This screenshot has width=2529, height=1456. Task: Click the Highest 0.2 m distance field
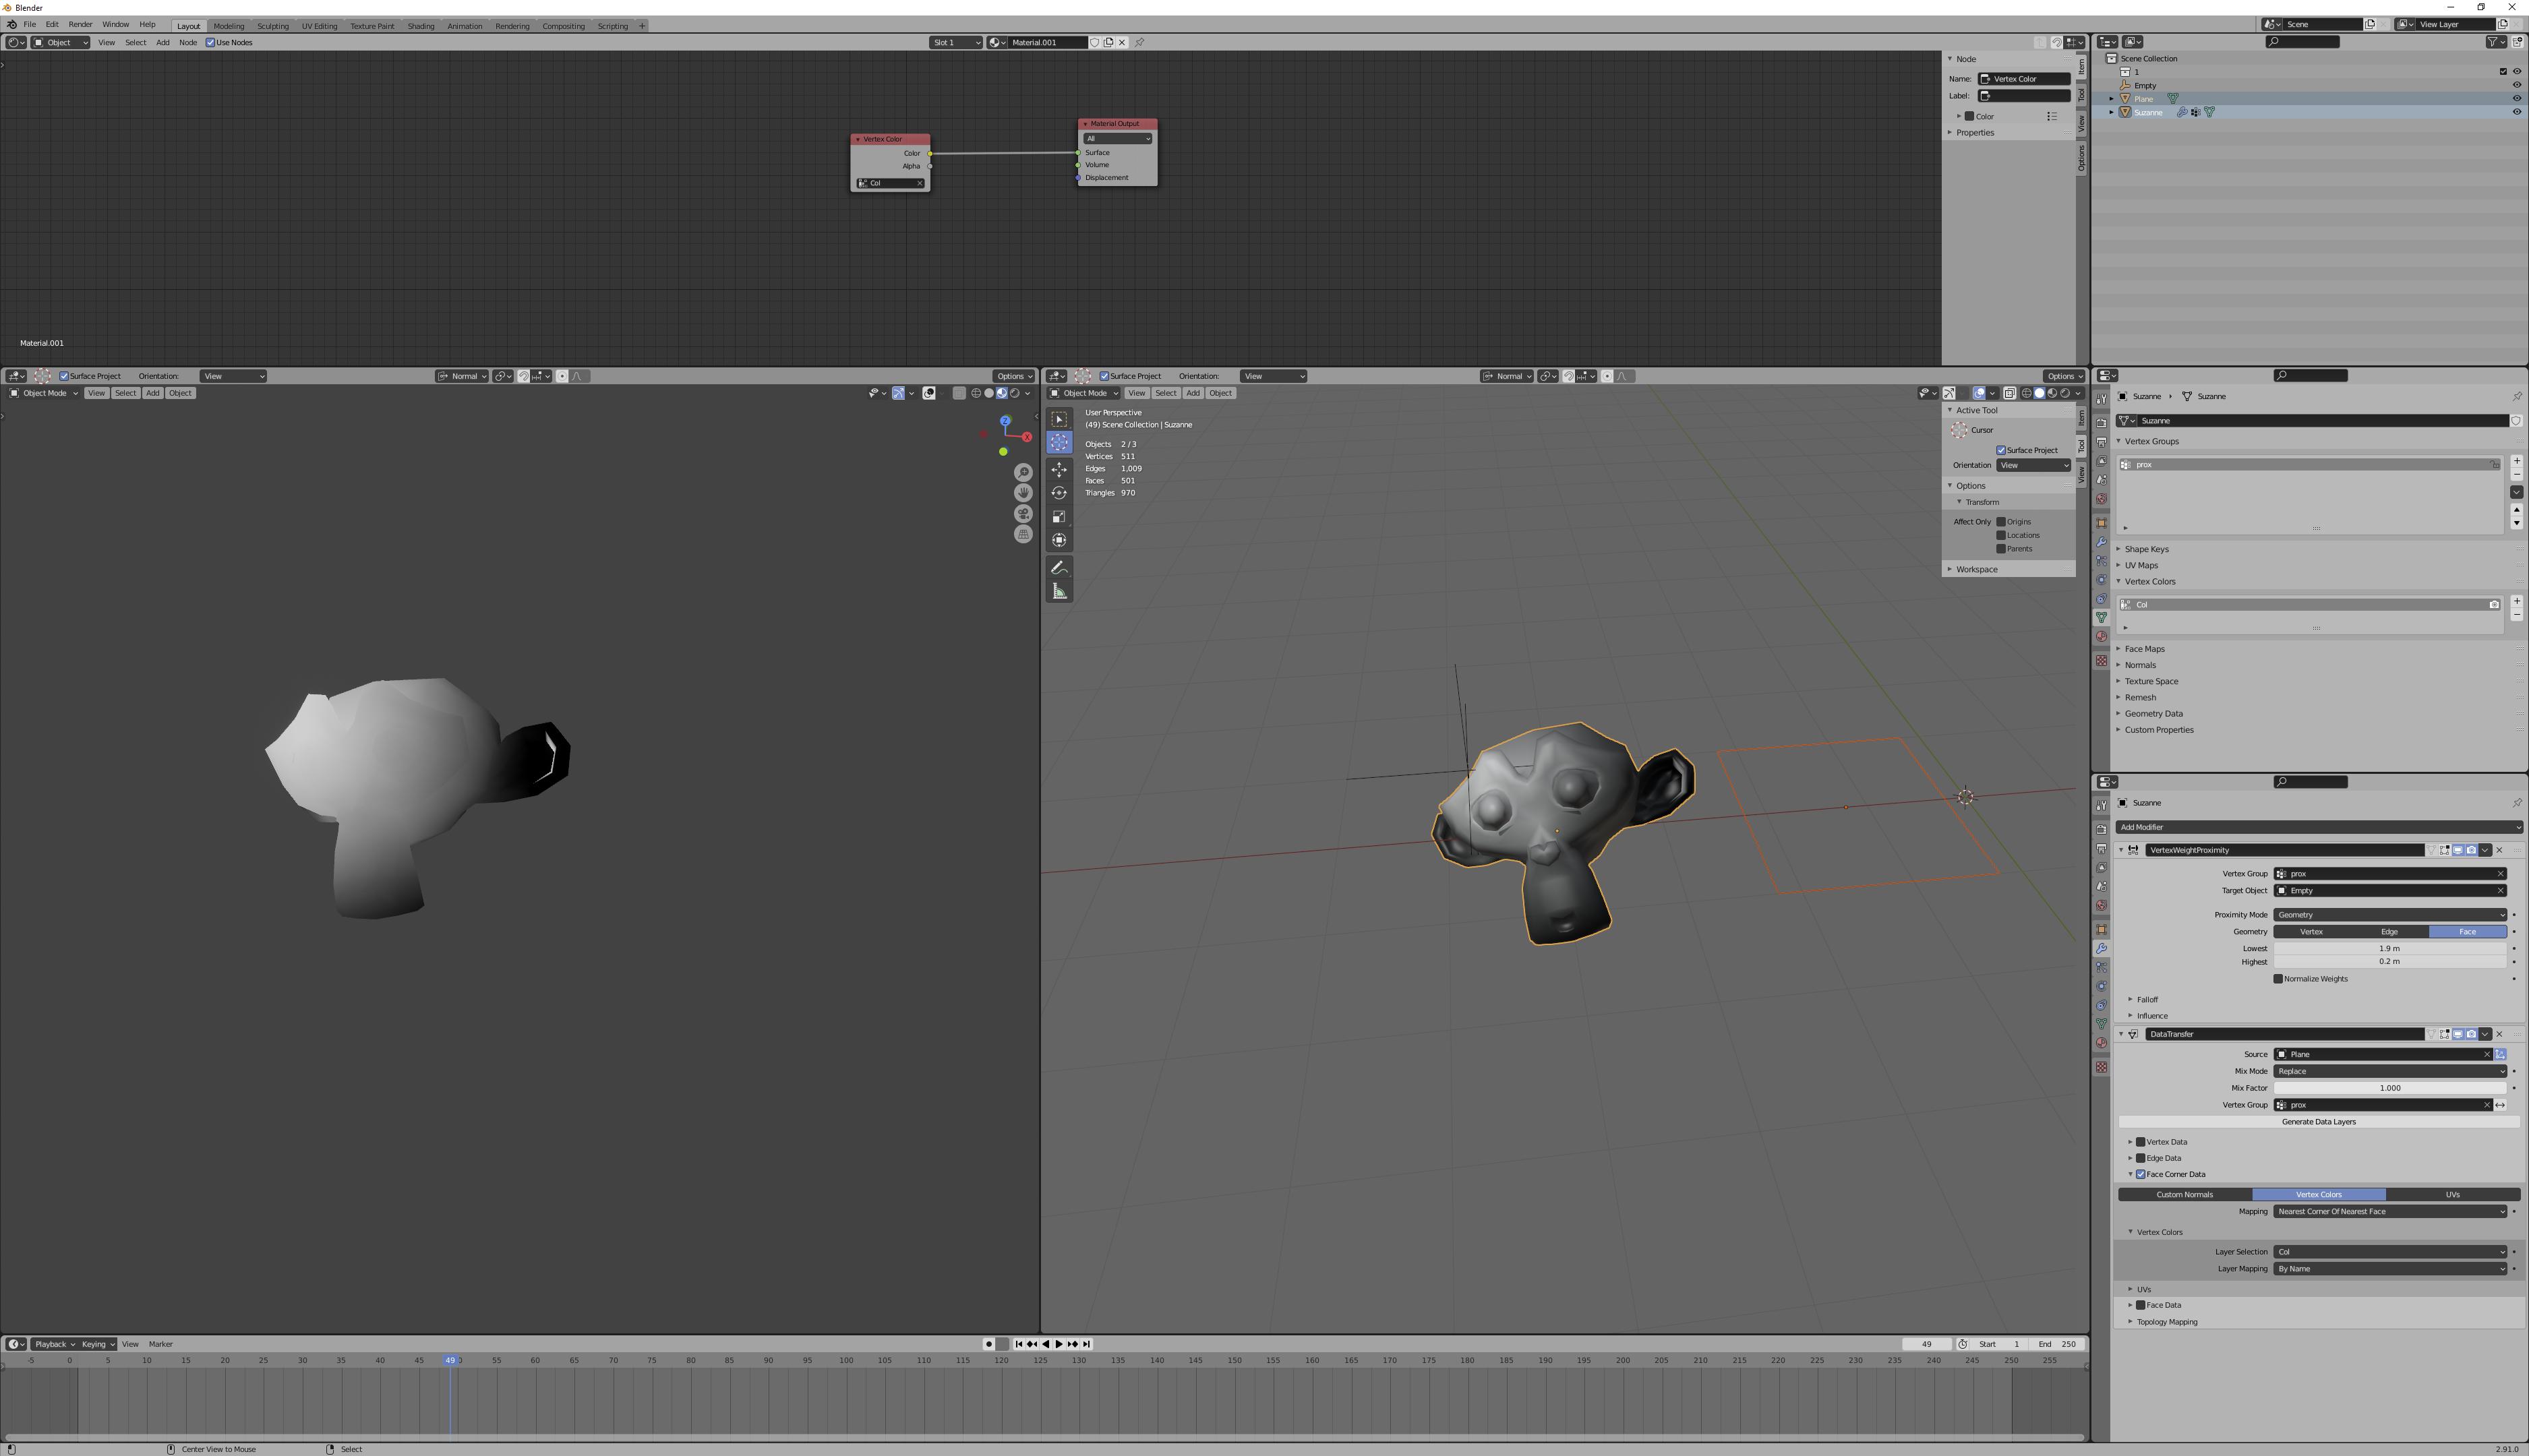pos(2390,962)
